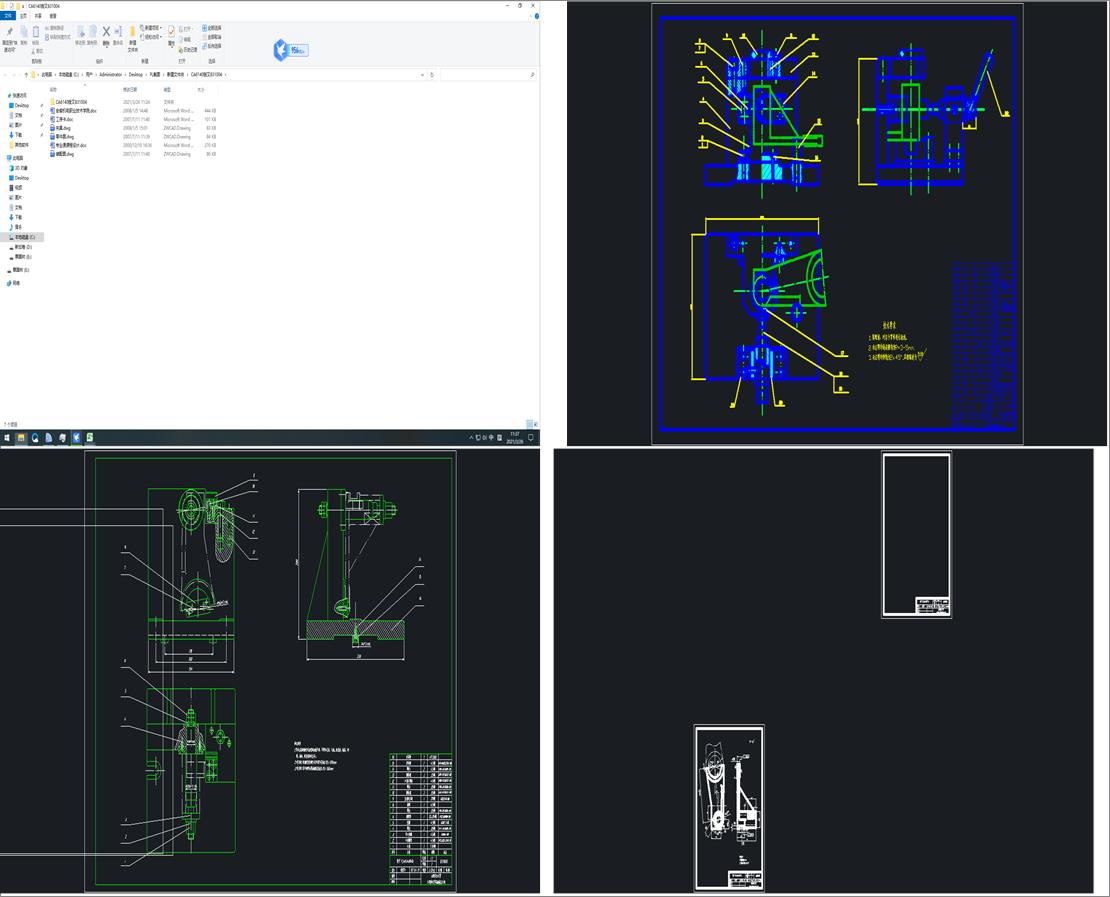Click the Pin to Quick Access icon
The image size is (1110, 897).
tap(9, 33)
